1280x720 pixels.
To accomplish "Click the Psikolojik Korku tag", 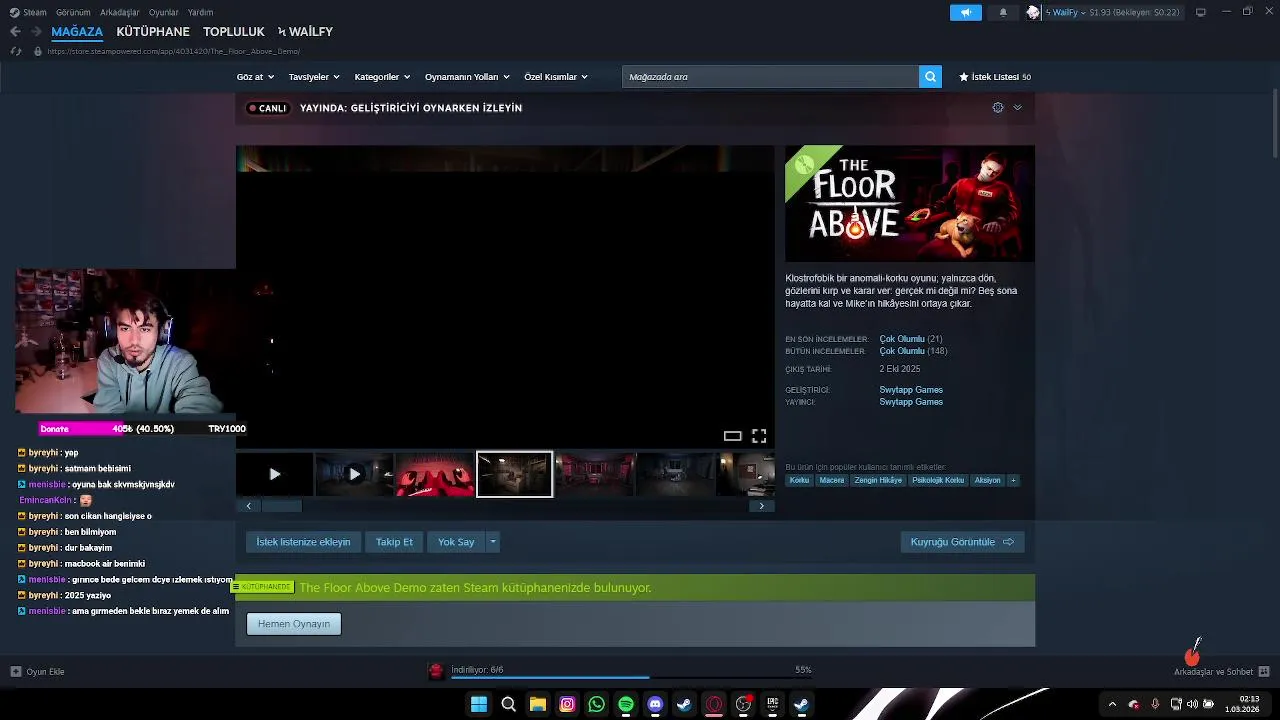I will 938,480.
